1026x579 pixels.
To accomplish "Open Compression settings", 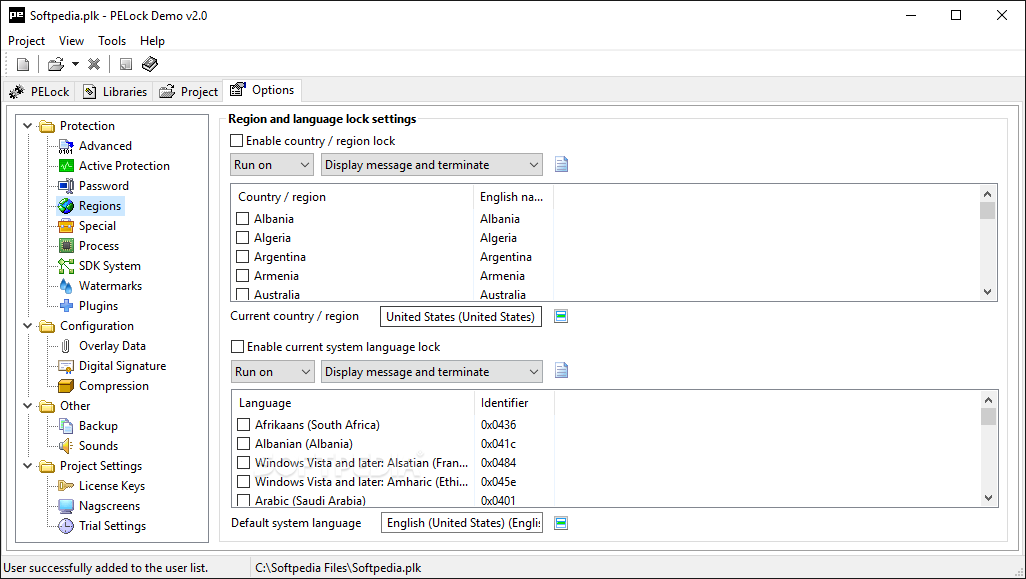I will (113, 386).
